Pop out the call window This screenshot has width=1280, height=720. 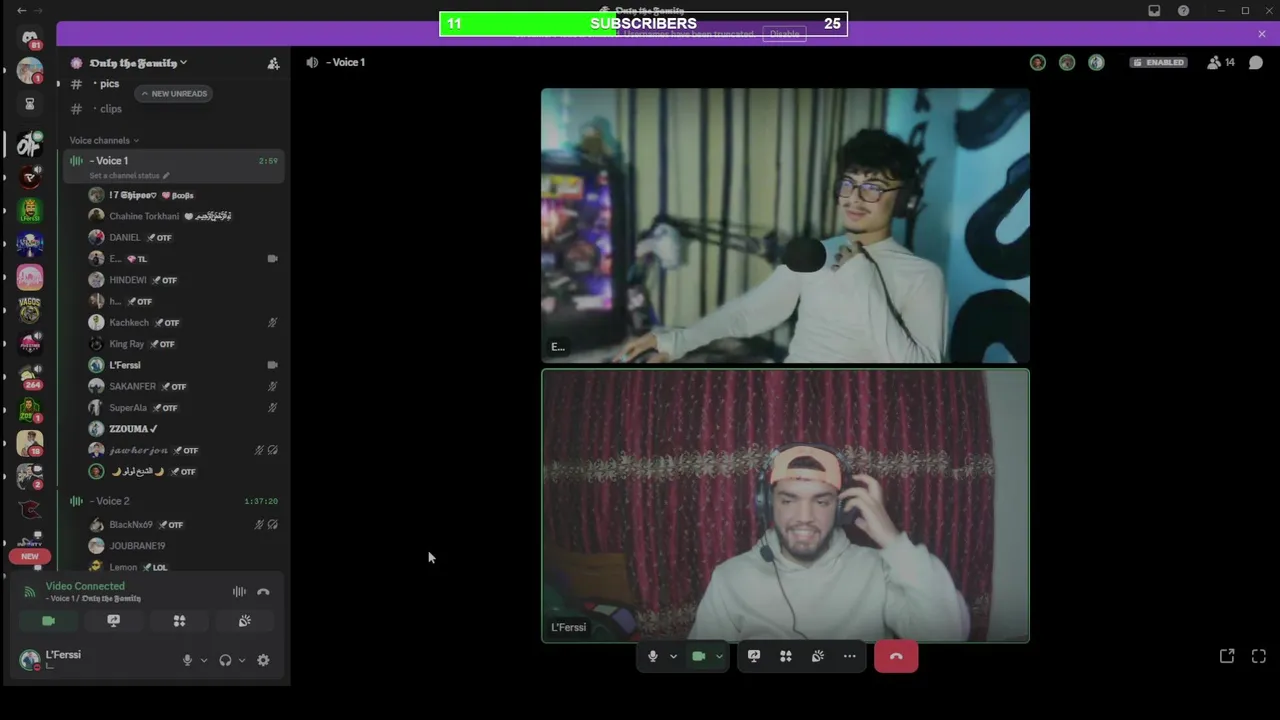click(x=1227, y=656)
